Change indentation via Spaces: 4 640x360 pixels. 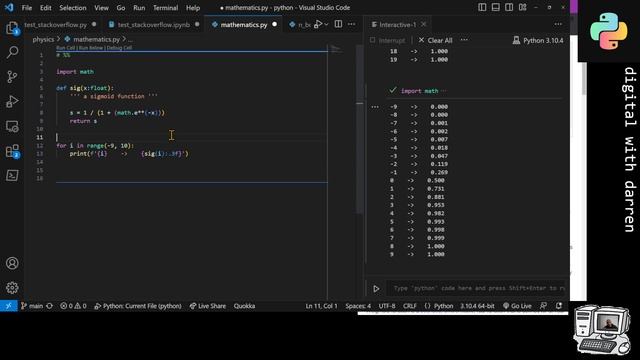(x=358, y=306)
